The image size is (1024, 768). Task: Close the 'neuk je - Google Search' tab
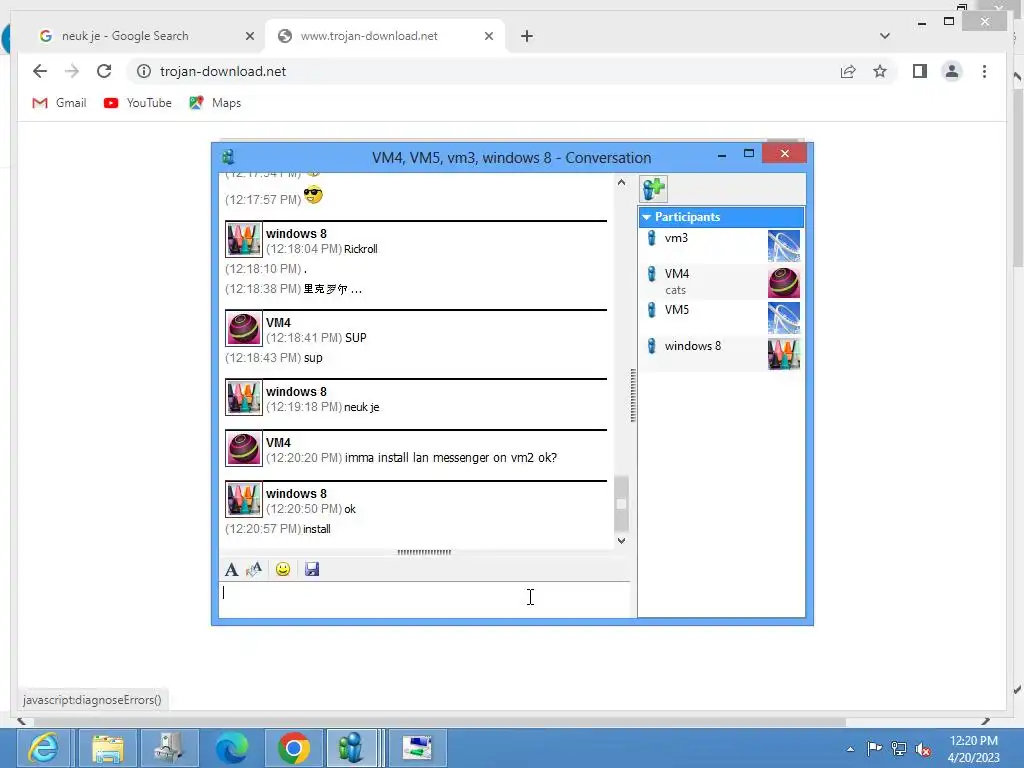(x=249, y=37)
